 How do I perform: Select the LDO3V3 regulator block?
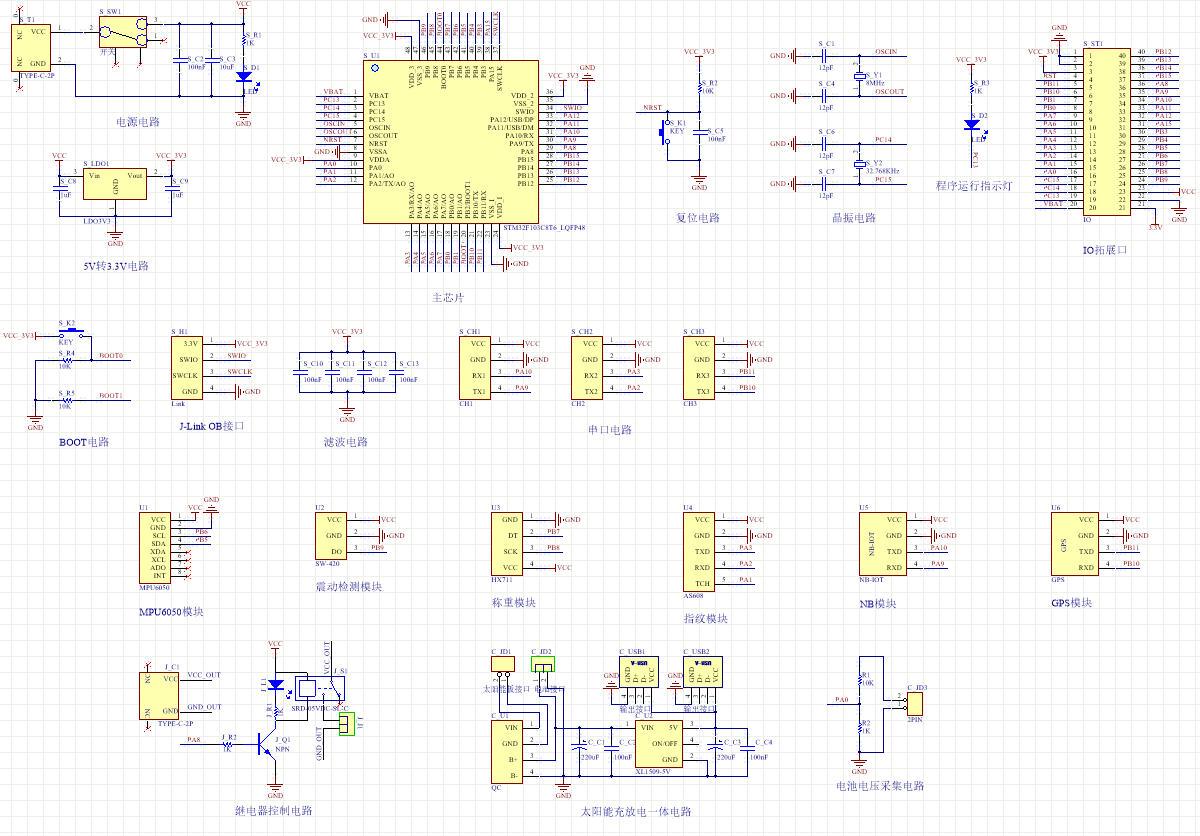(x=115, y=186)
